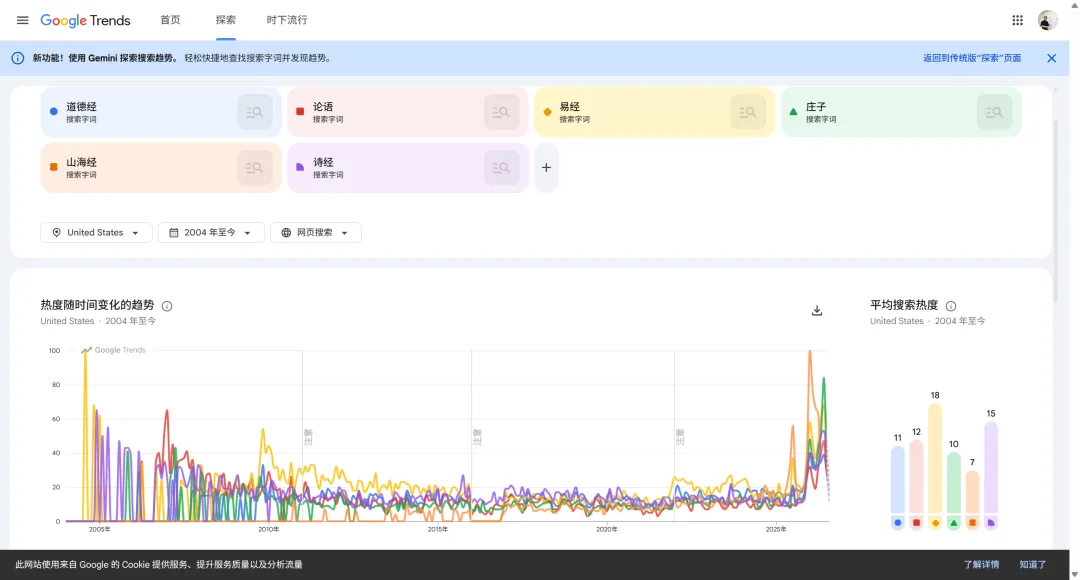This screenshot has width=1080, height=580.
Task: Click the purple bar labeled 15
Action: tap(990, 467)
